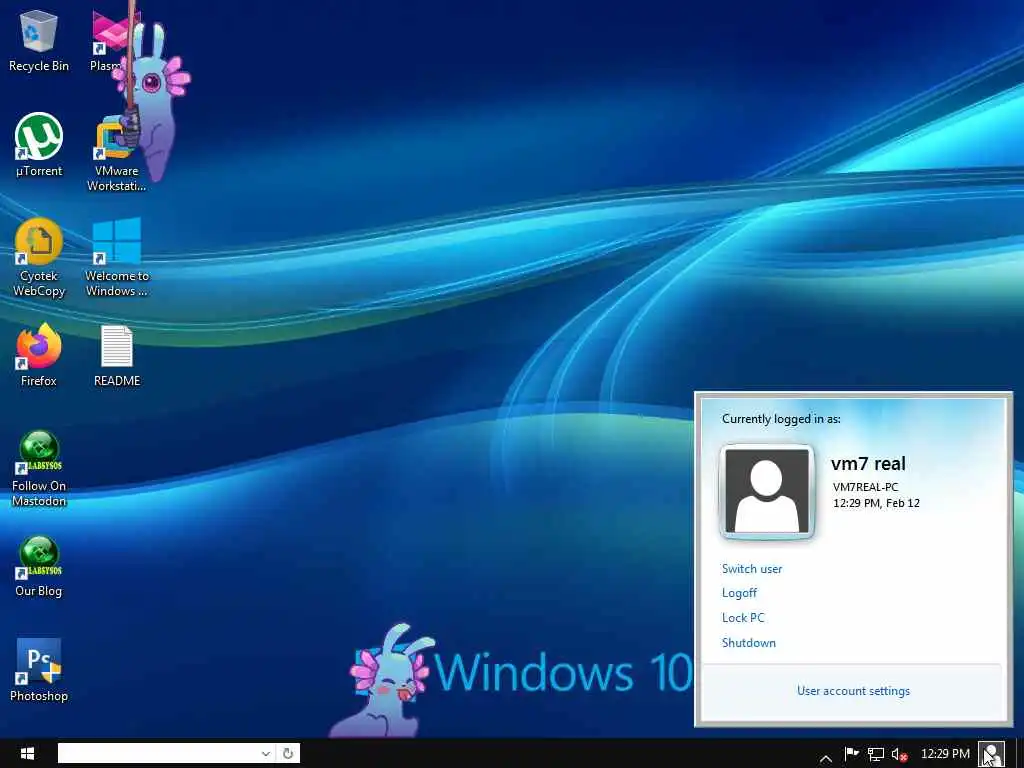The width and height of the screenshot is (1024, 768).
Task: Click the muted volume tray icon
Action: click(x=900, y=754)
